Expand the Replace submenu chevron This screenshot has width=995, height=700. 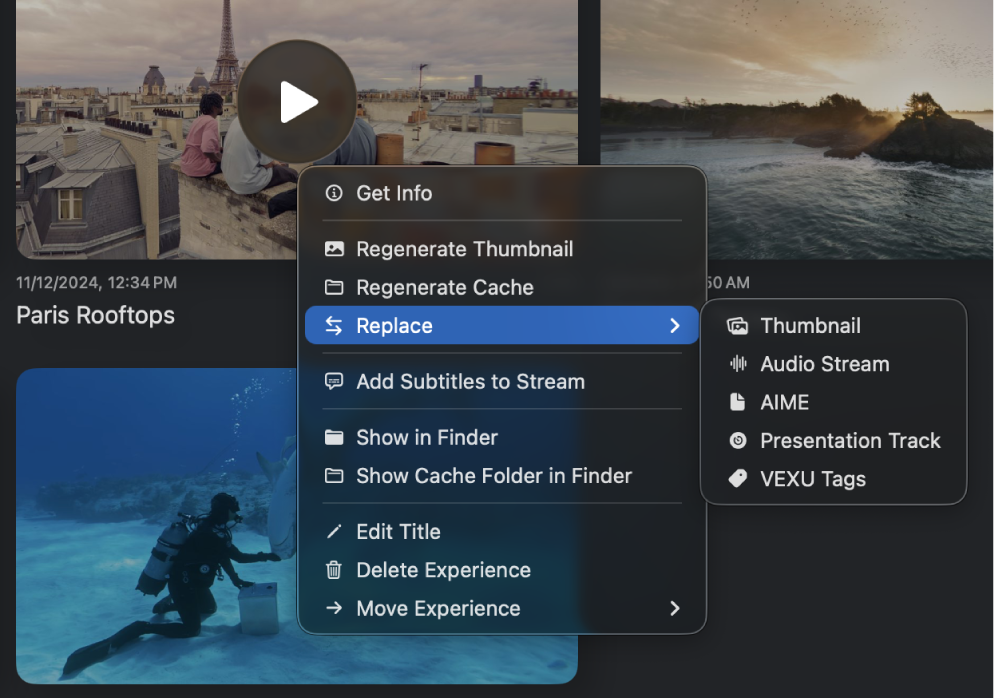click(675, 325)
